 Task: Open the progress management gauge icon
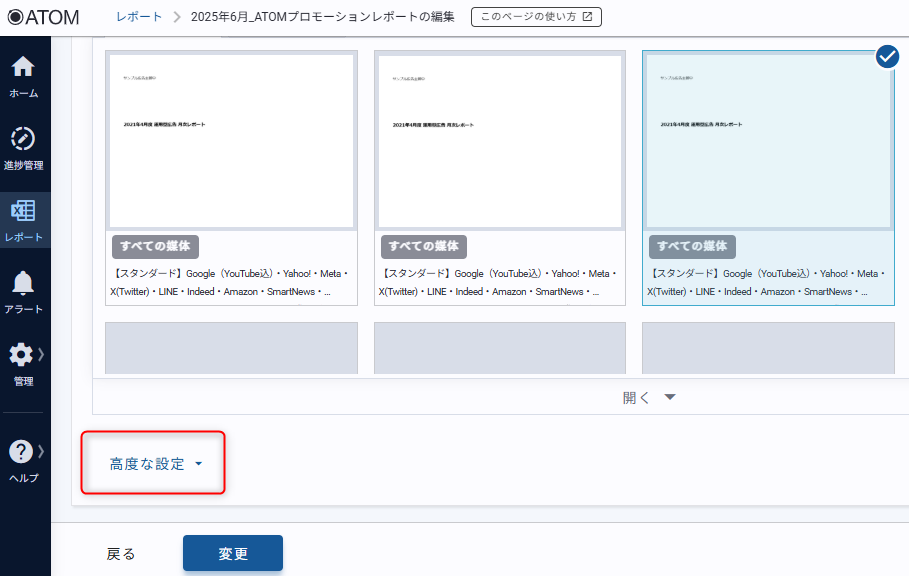click(x=23, y=139)
